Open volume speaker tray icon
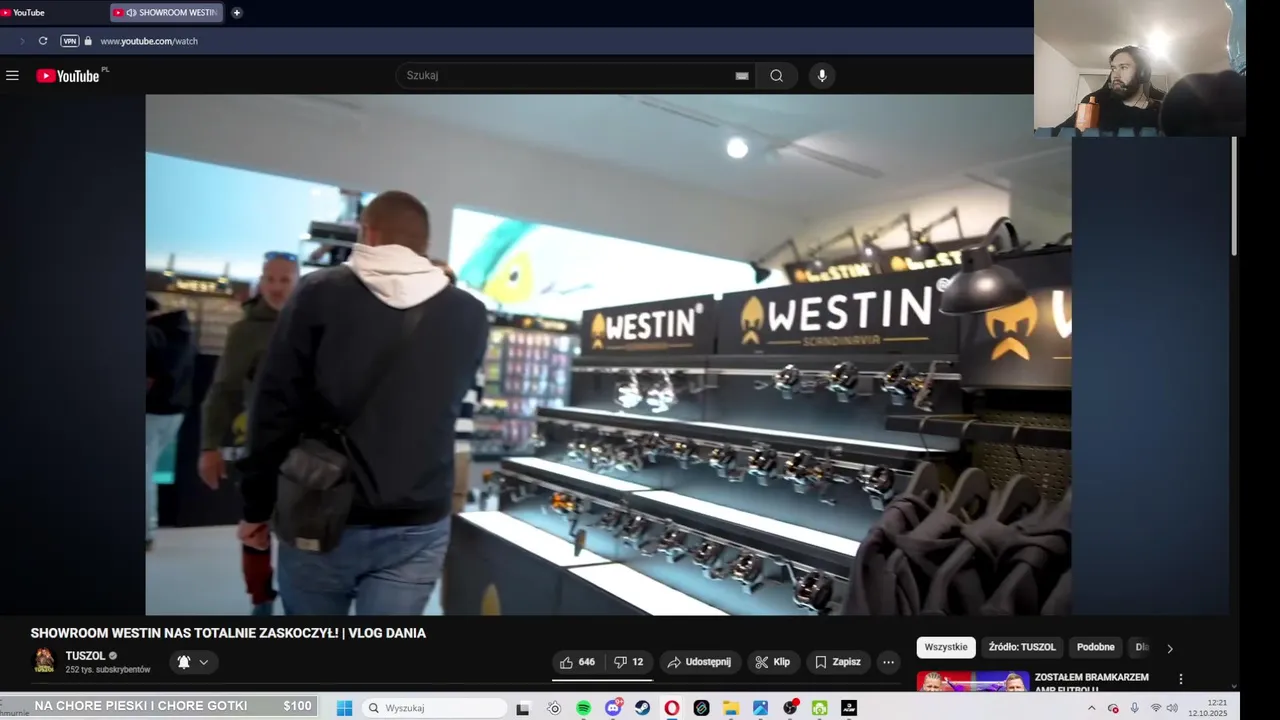Image resolution: width=1280 pixels, height=720 pixels. pyautogui.click(x=1172, y=708)
